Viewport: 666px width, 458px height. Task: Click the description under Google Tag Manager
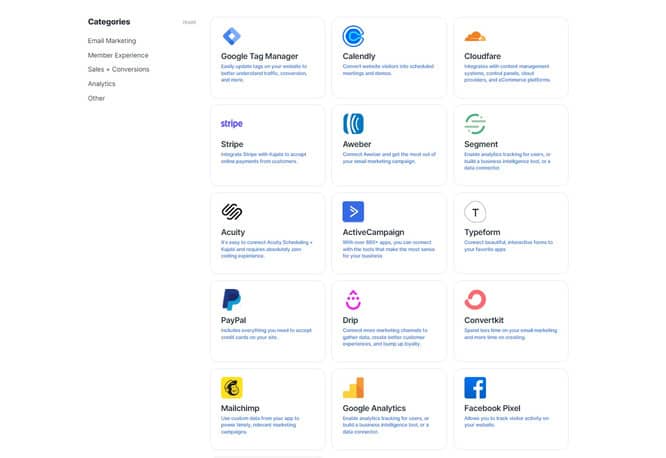pos(264,73)
